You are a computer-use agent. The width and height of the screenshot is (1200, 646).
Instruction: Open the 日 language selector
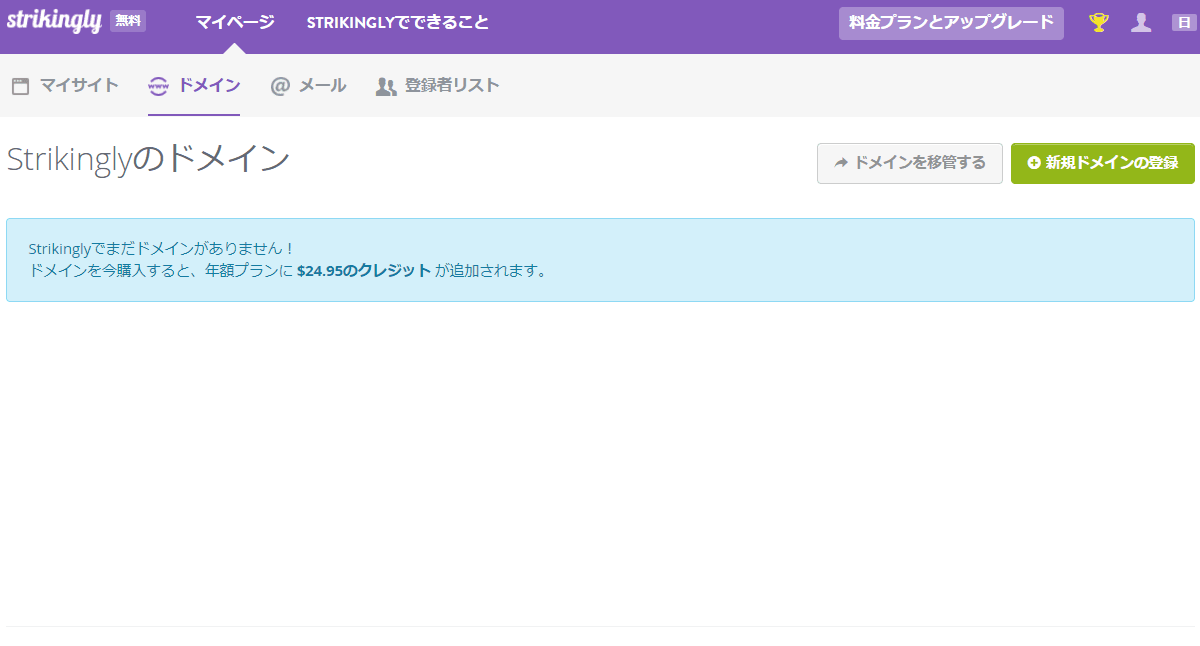coord(1185,21)
